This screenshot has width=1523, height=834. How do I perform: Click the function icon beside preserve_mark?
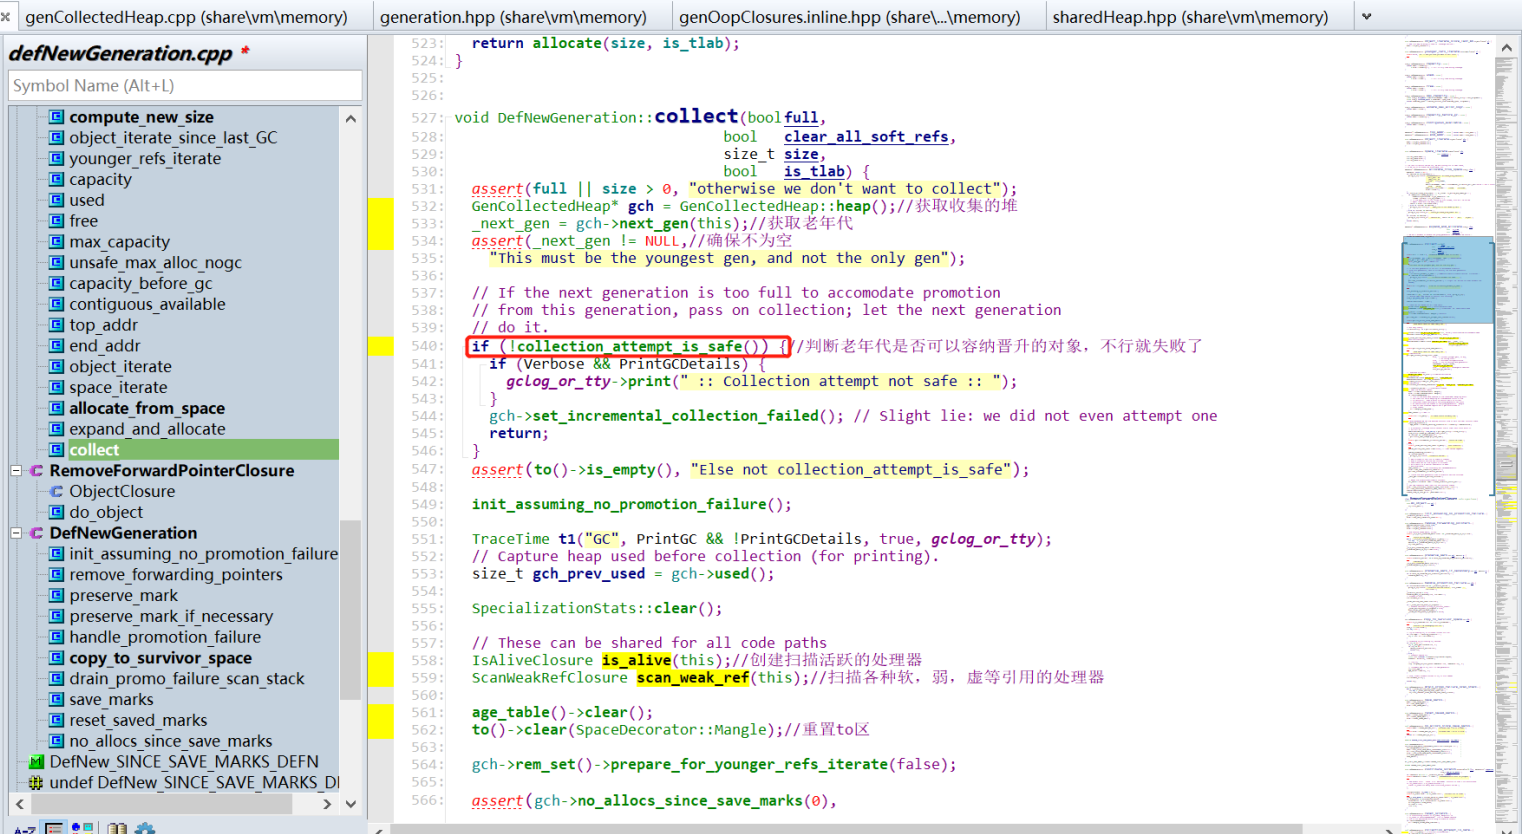tap(57, 595)
